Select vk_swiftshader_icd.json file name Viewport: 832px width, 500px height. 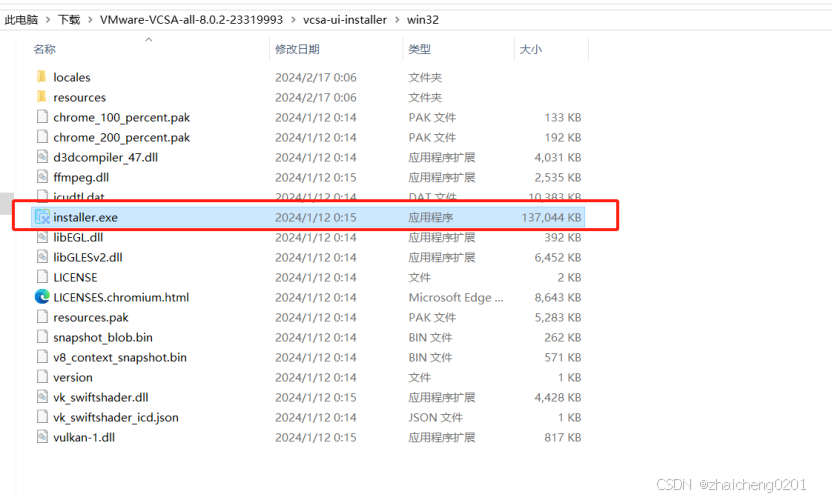tap(116, 418)
